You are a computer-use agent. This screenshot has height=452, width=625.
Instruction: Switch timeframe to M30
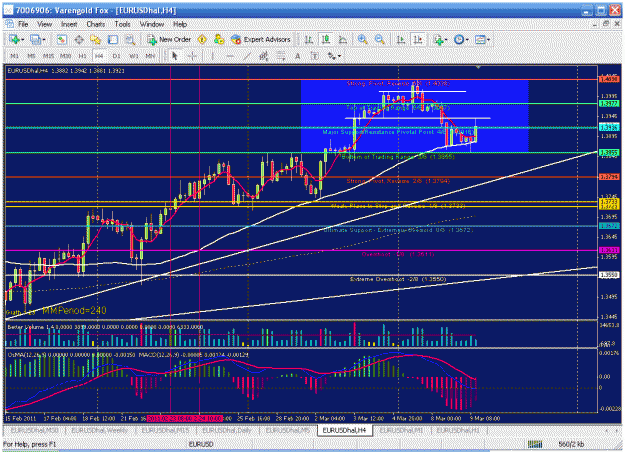click(x=65, y=56)
